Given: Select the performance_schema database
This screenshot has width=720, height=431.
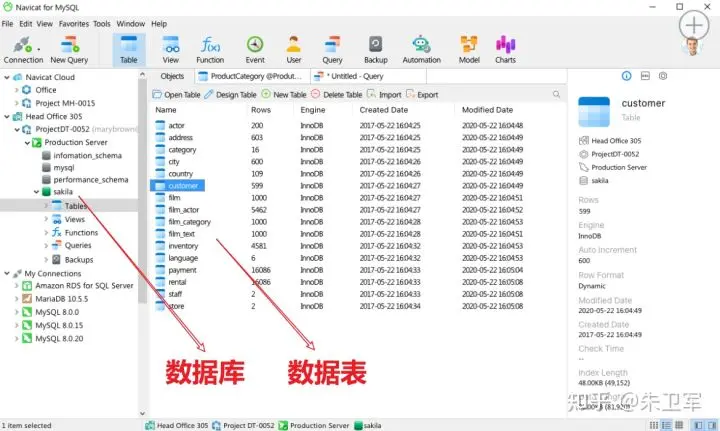Looking at the screenshot, I should click(x=85, y=180).
